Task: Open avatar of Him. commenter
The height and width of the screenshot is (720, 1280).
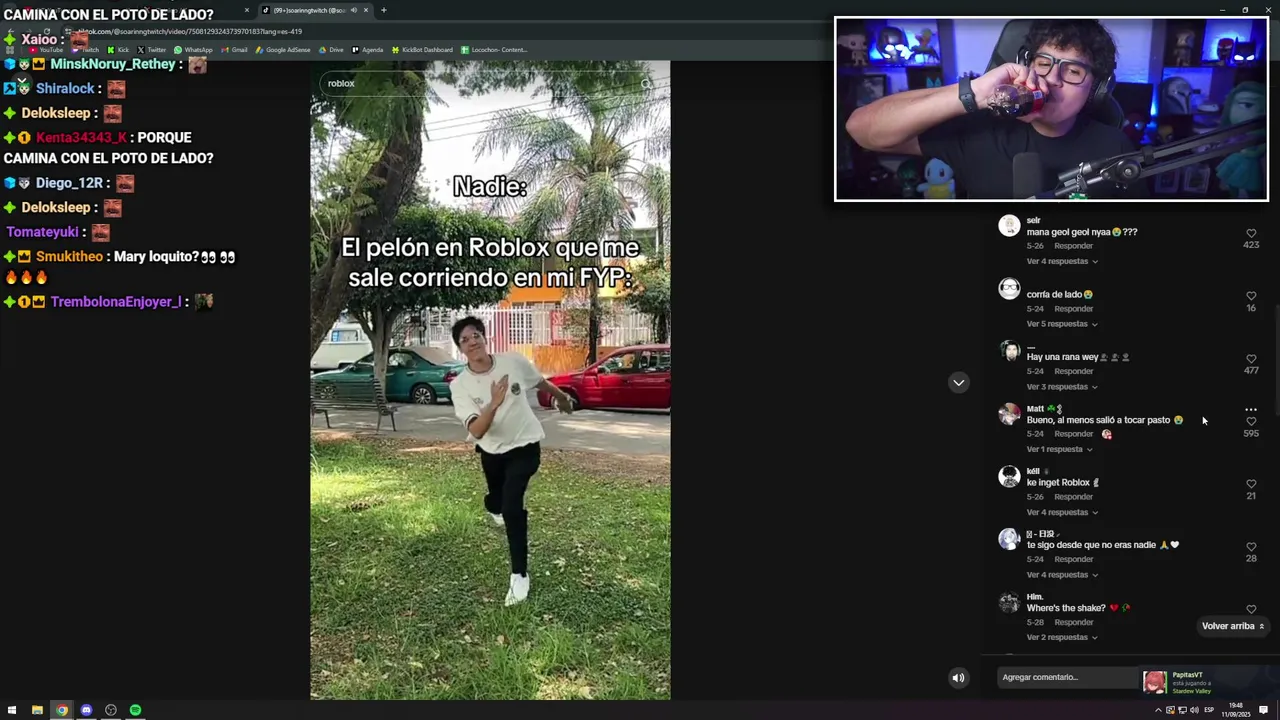Action: (x=1009, y=602)
